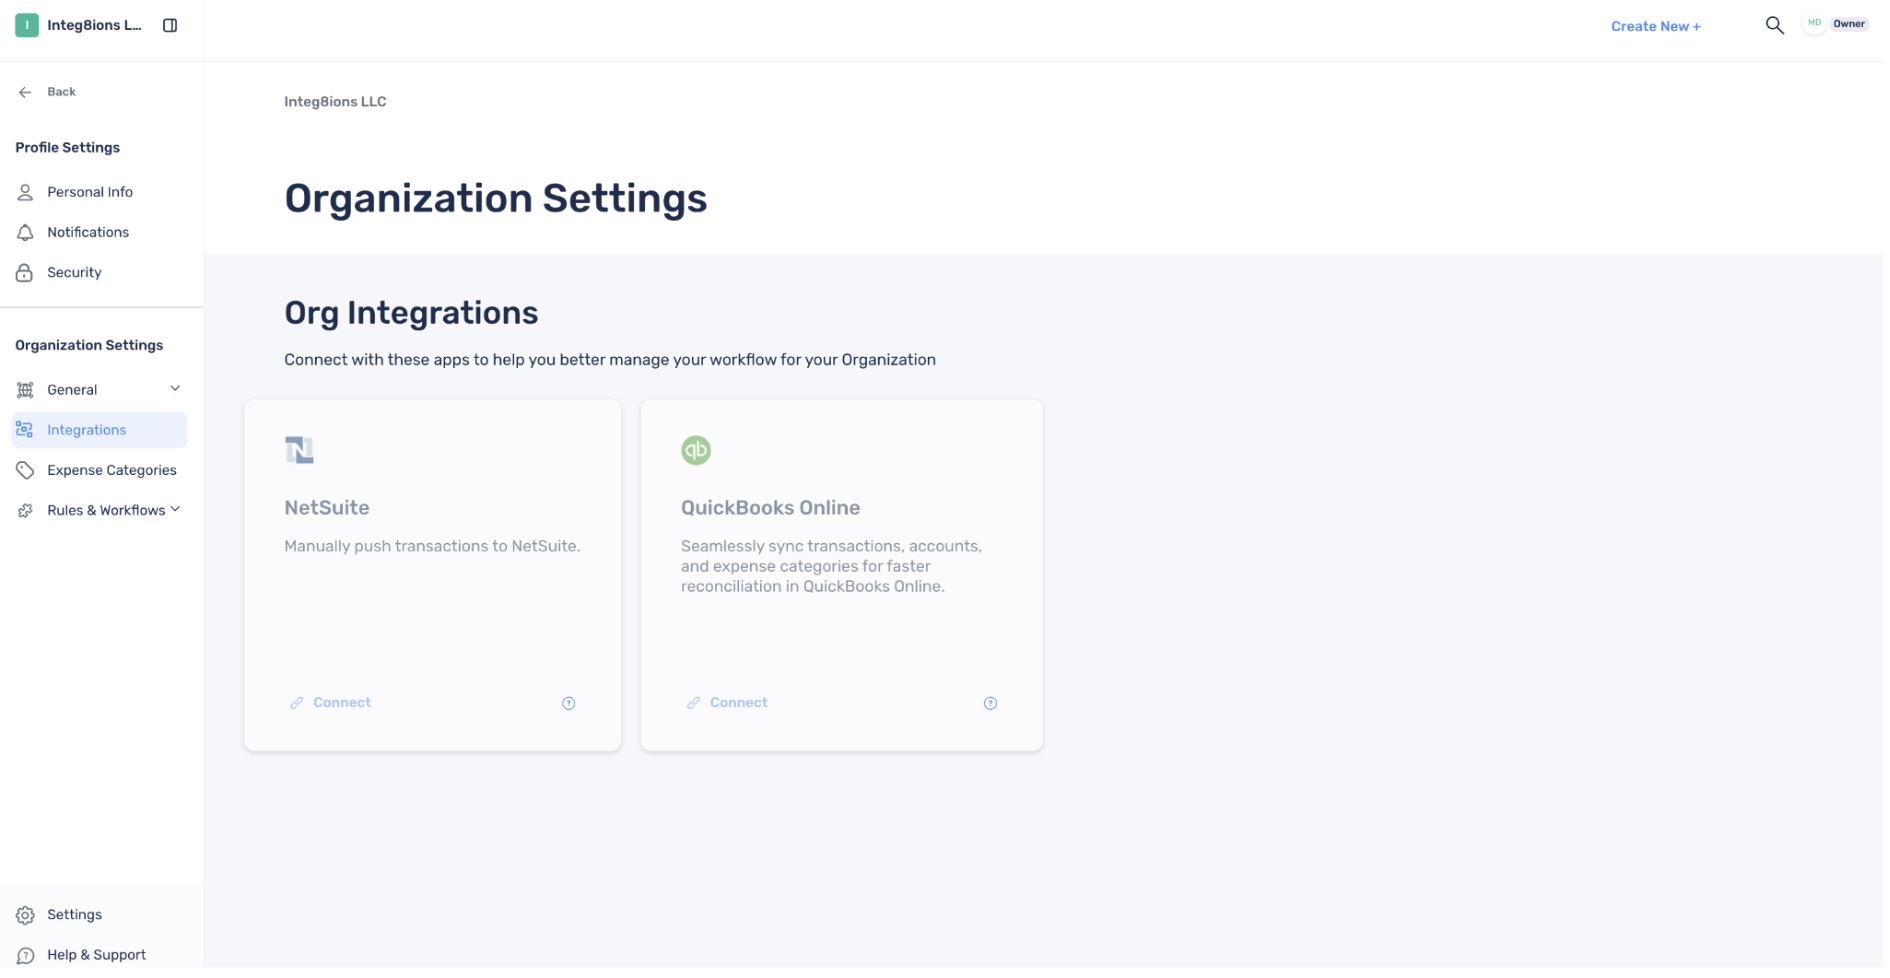Click the Org Integrations heading

tap(411, 313)
